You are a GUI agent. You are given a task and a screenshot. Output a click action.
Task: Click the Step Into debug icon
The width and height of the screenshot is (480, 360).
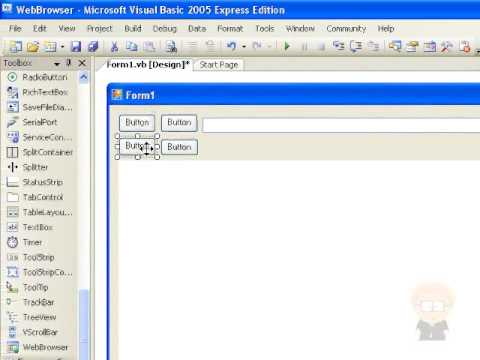[x=339, y=46]
